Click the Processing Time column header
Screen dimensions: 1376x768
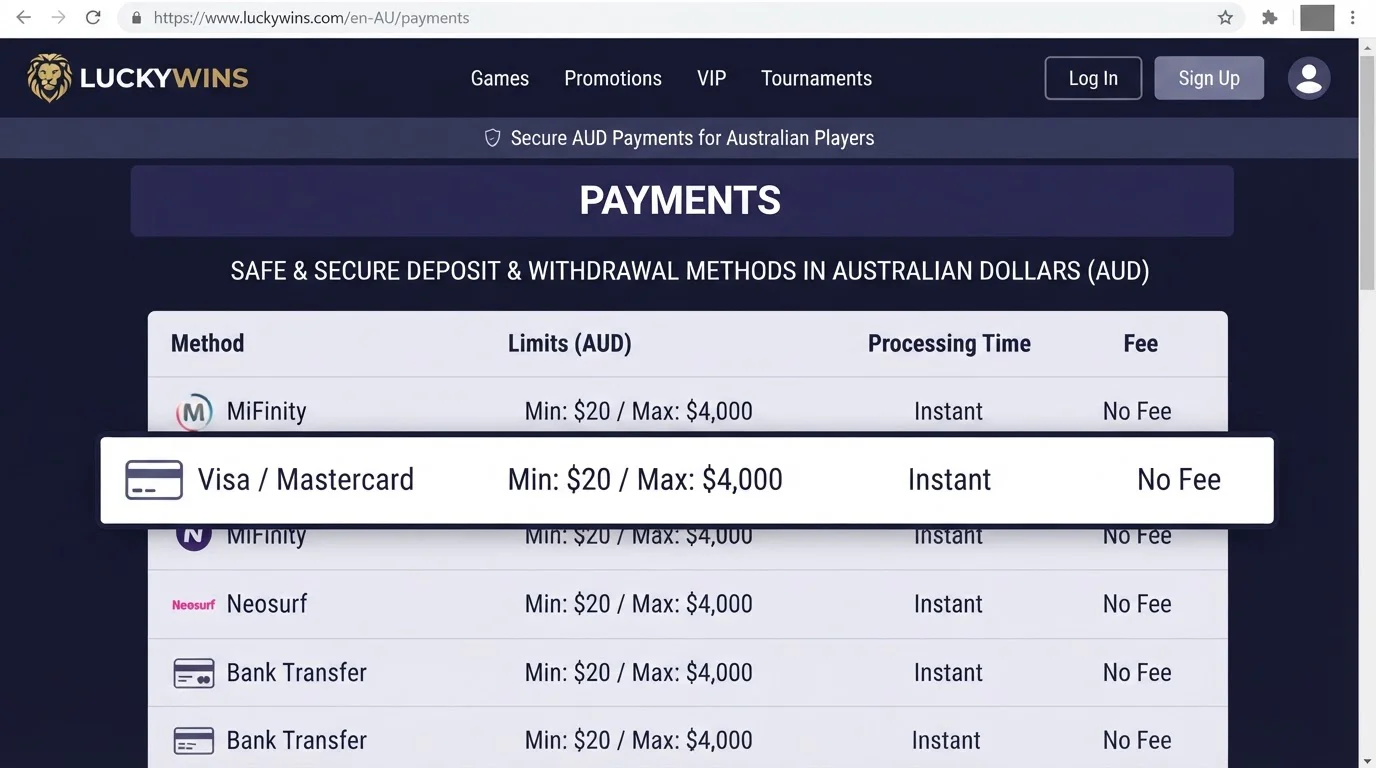pos(949,343)
